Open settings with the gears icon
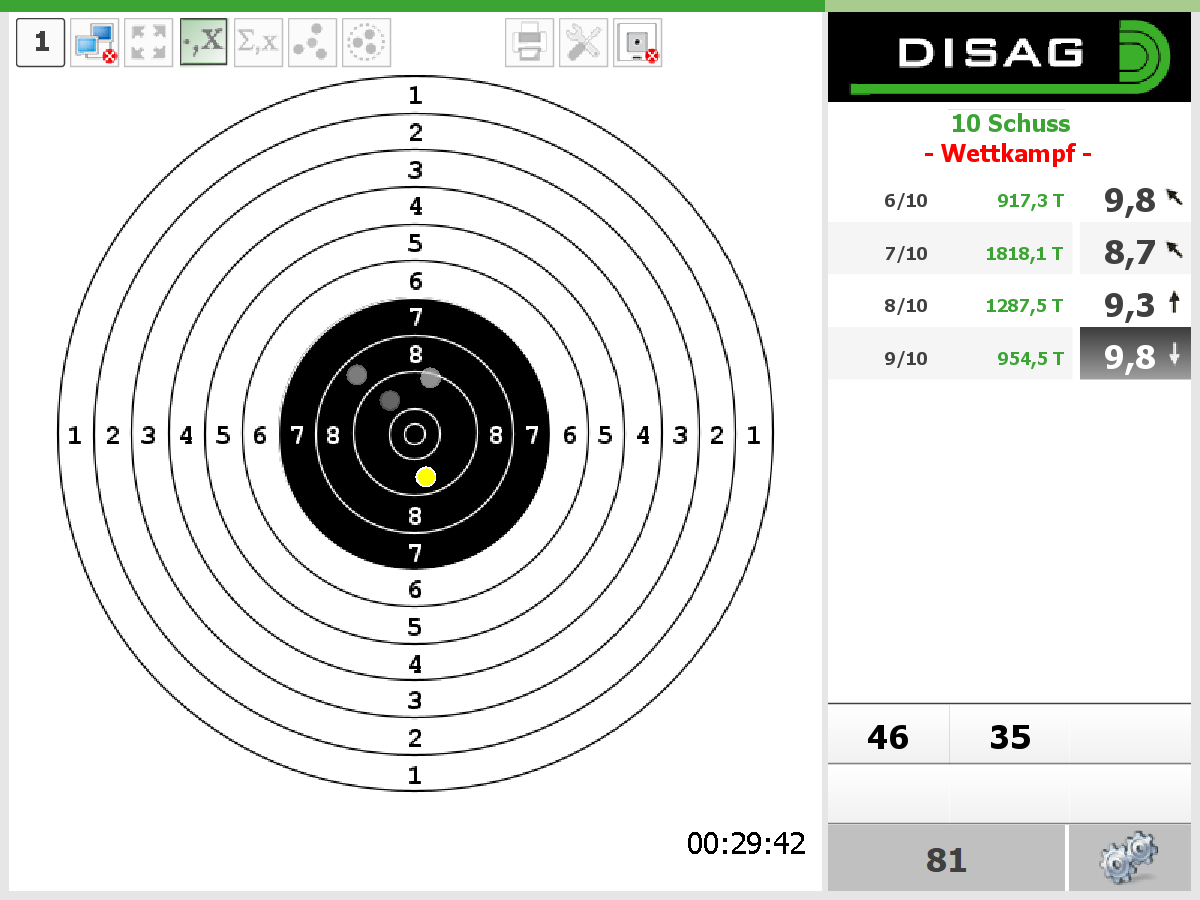This screenshot has width=1200, height=900. coord(1129,858)
